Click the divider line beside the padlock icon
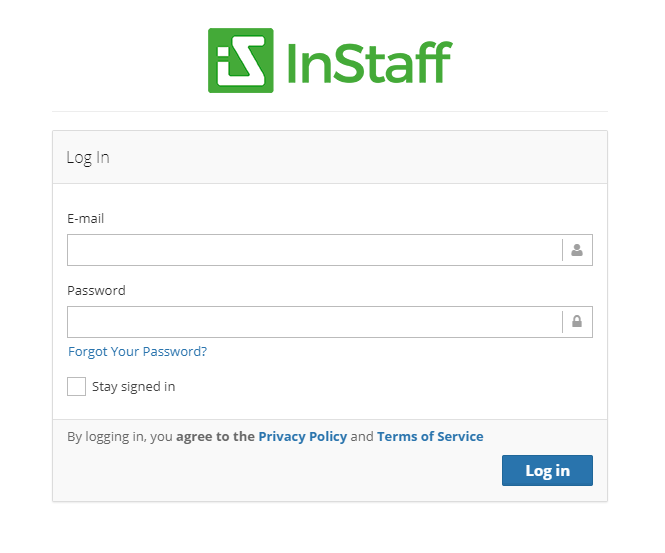This screenshot has width=665, height=553. tap(562, 322)
